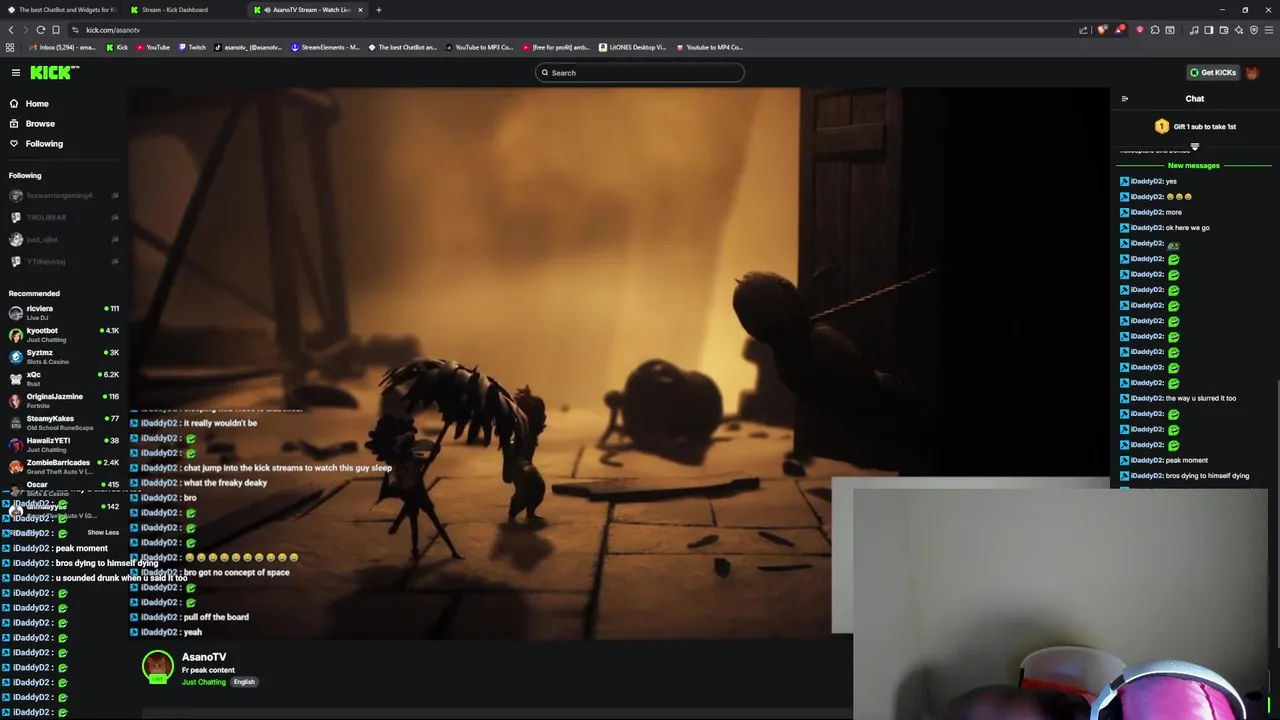Open foxwarriorgaming followed channel

tap(62, 195)
